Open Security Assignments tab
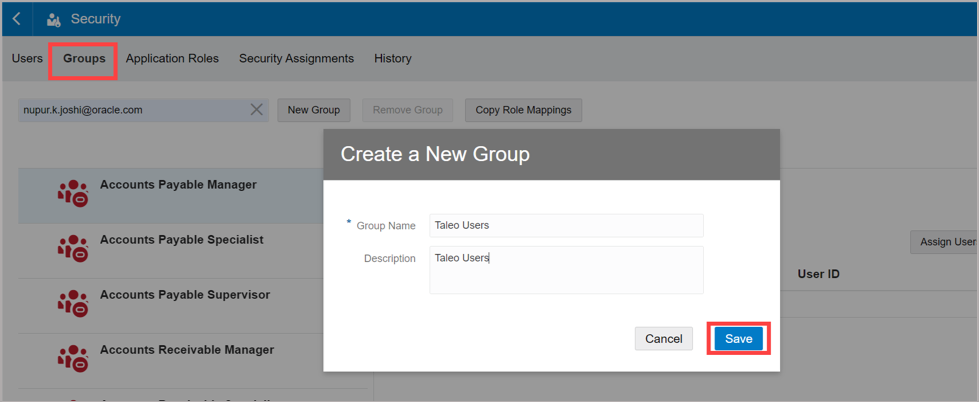 pos(296,59)
